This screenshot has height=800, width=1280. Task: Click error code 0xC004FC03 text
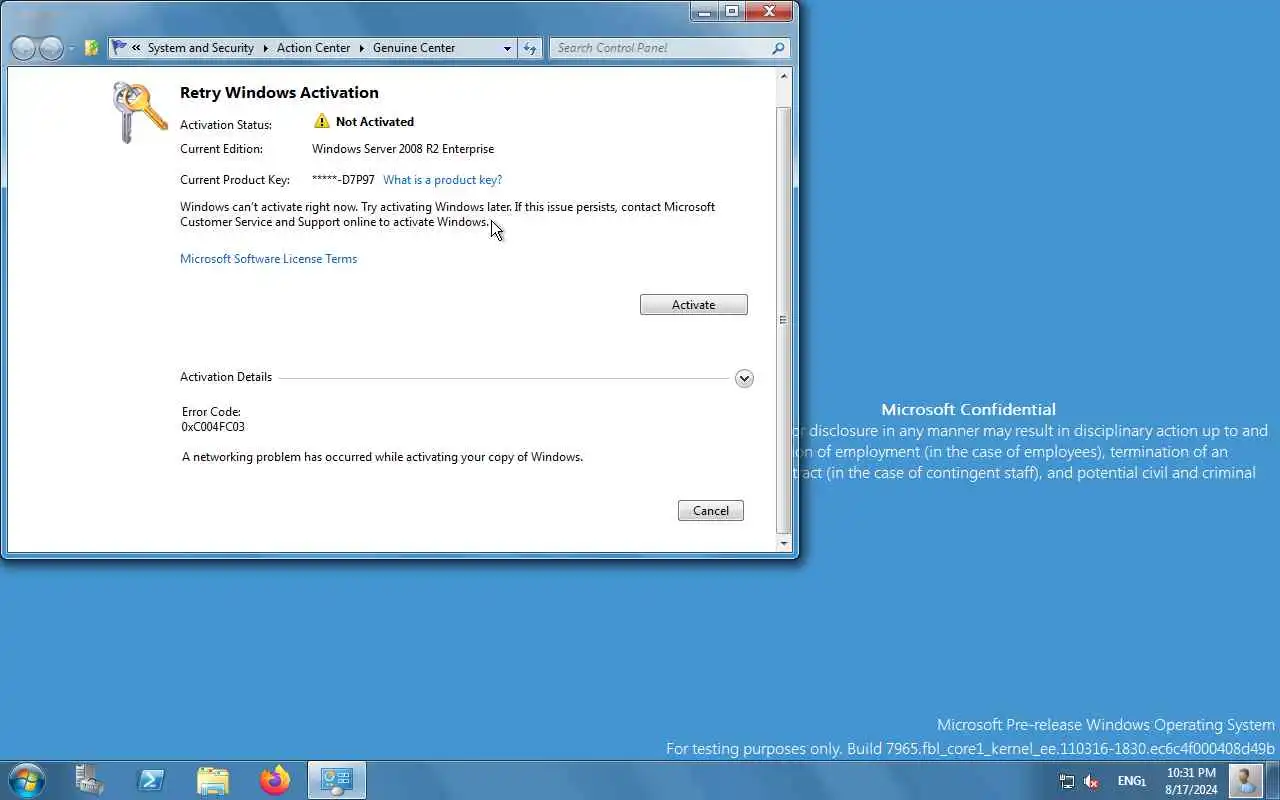pos(213,427)
